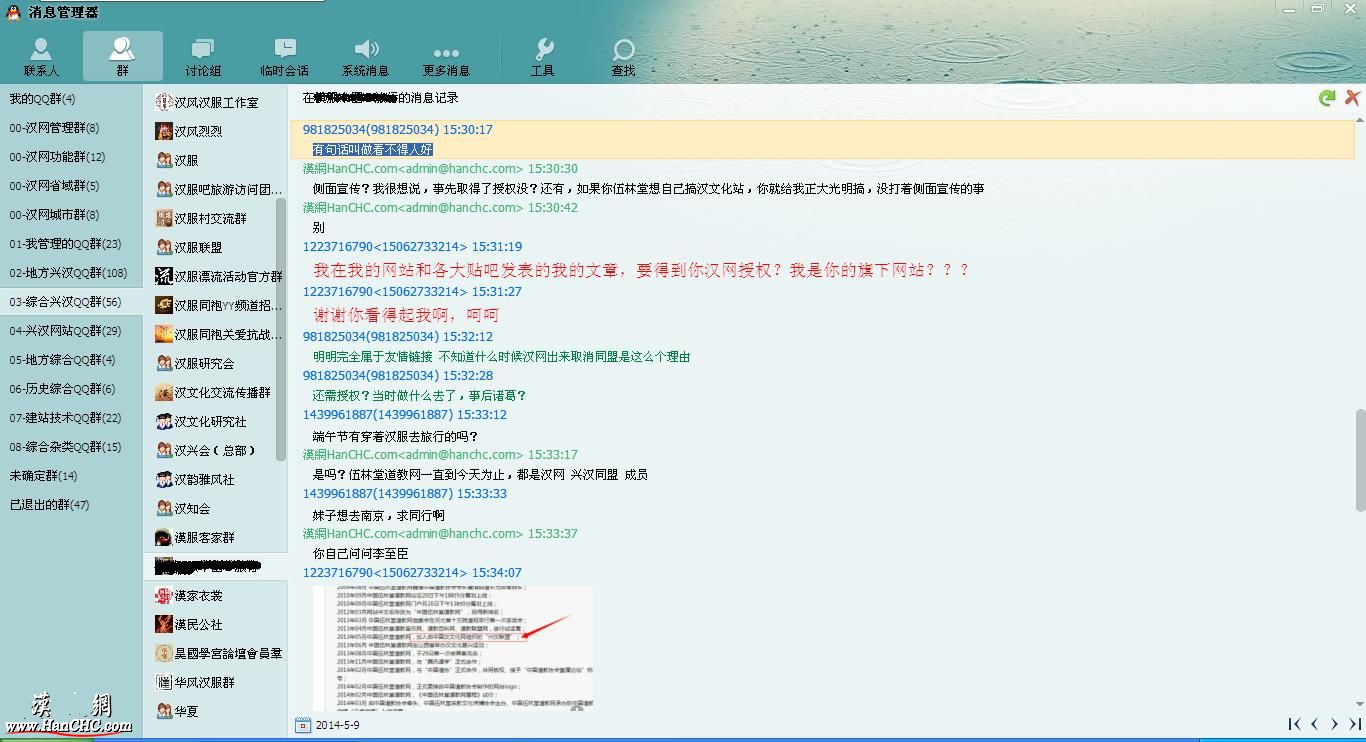Click the green refresh arrow icon

coord(1327,98)
